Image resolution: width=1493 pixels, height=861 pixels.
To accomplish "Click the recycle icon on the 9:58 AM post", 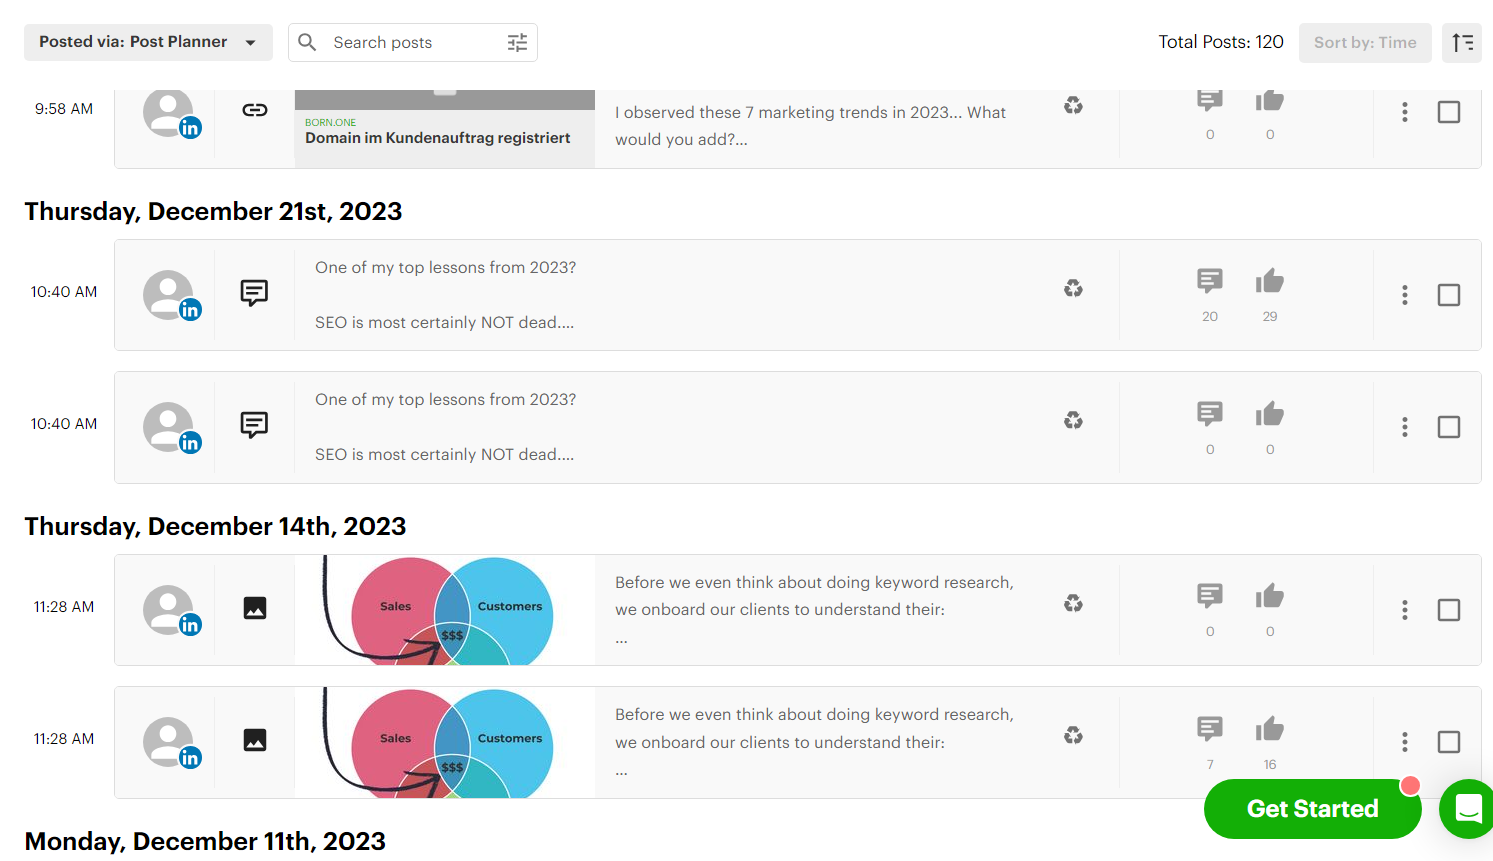I will tap(1073, 106).
